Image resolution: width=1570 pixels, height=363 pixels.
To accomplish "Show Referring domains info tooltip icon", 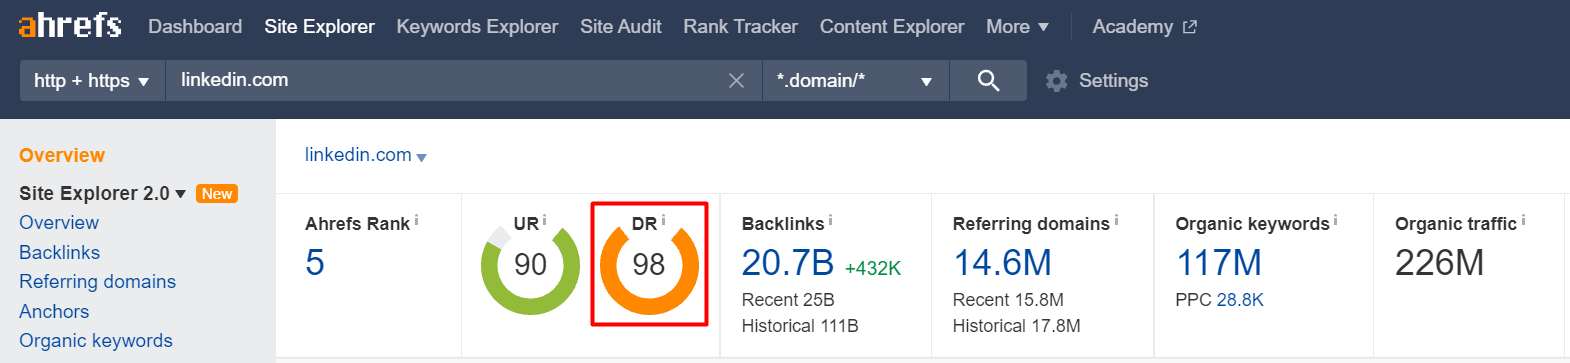I will click(x=1116, y=220).
